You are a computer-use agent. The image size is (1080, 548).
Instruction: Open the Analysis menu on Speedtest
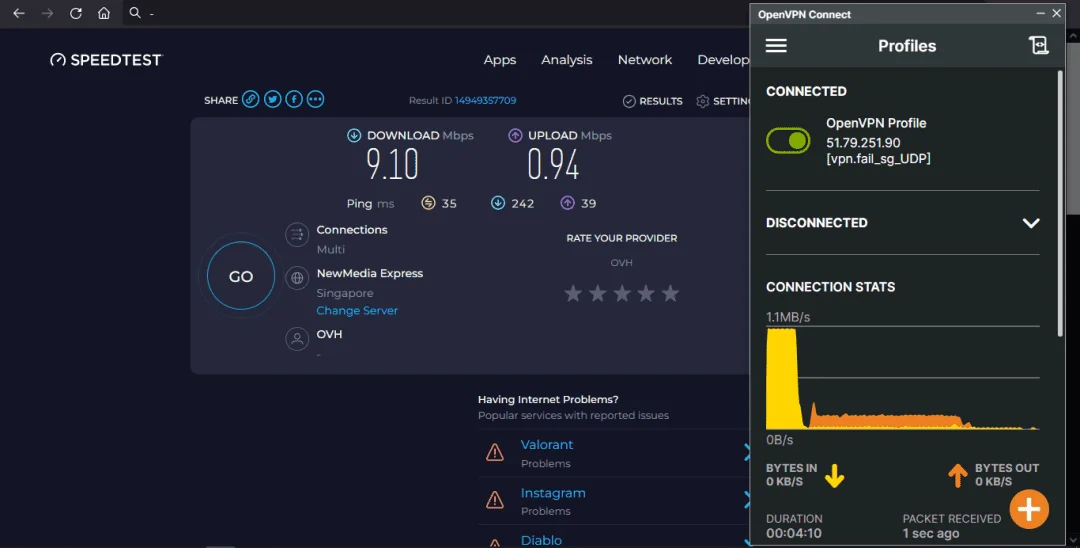566,60
